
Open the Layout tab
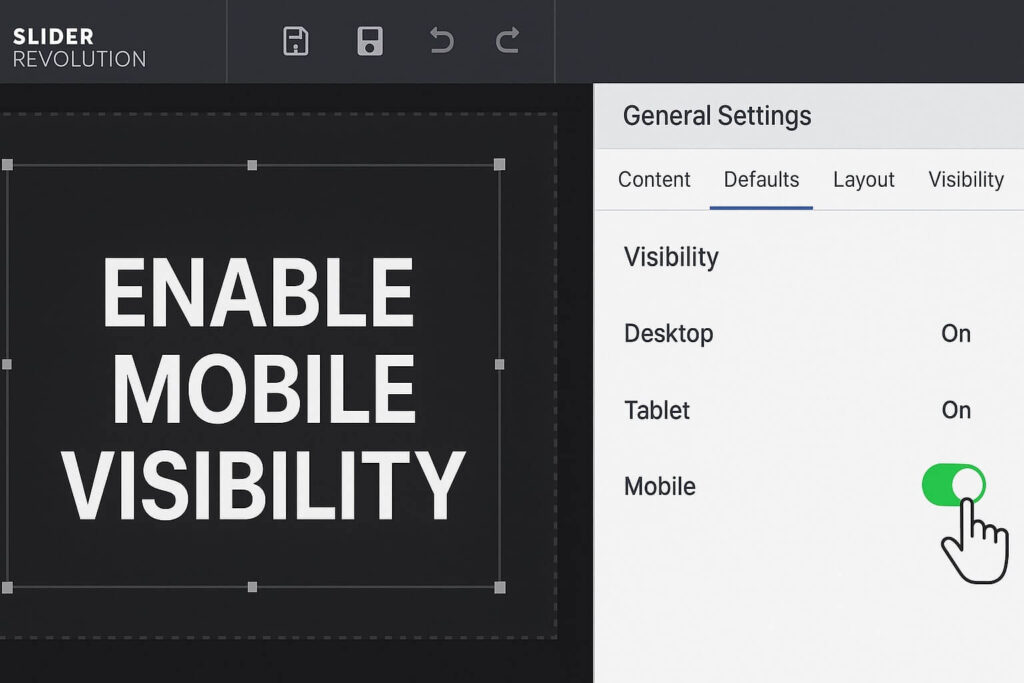(x=863, y=180)
